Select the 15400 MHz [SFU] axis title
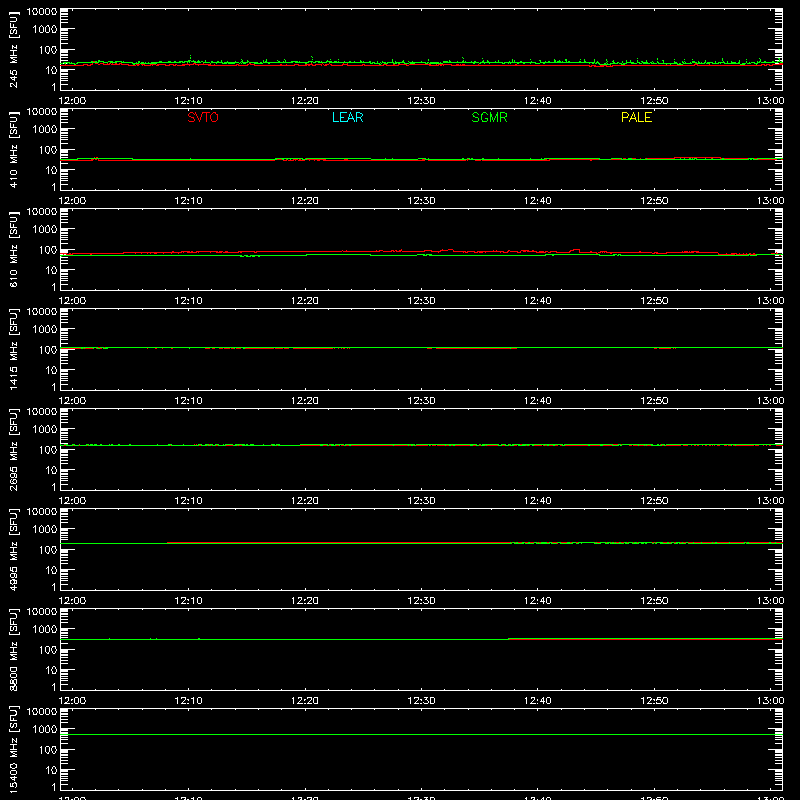The width and height of the screenshot is (800, 800). (14, 749)
